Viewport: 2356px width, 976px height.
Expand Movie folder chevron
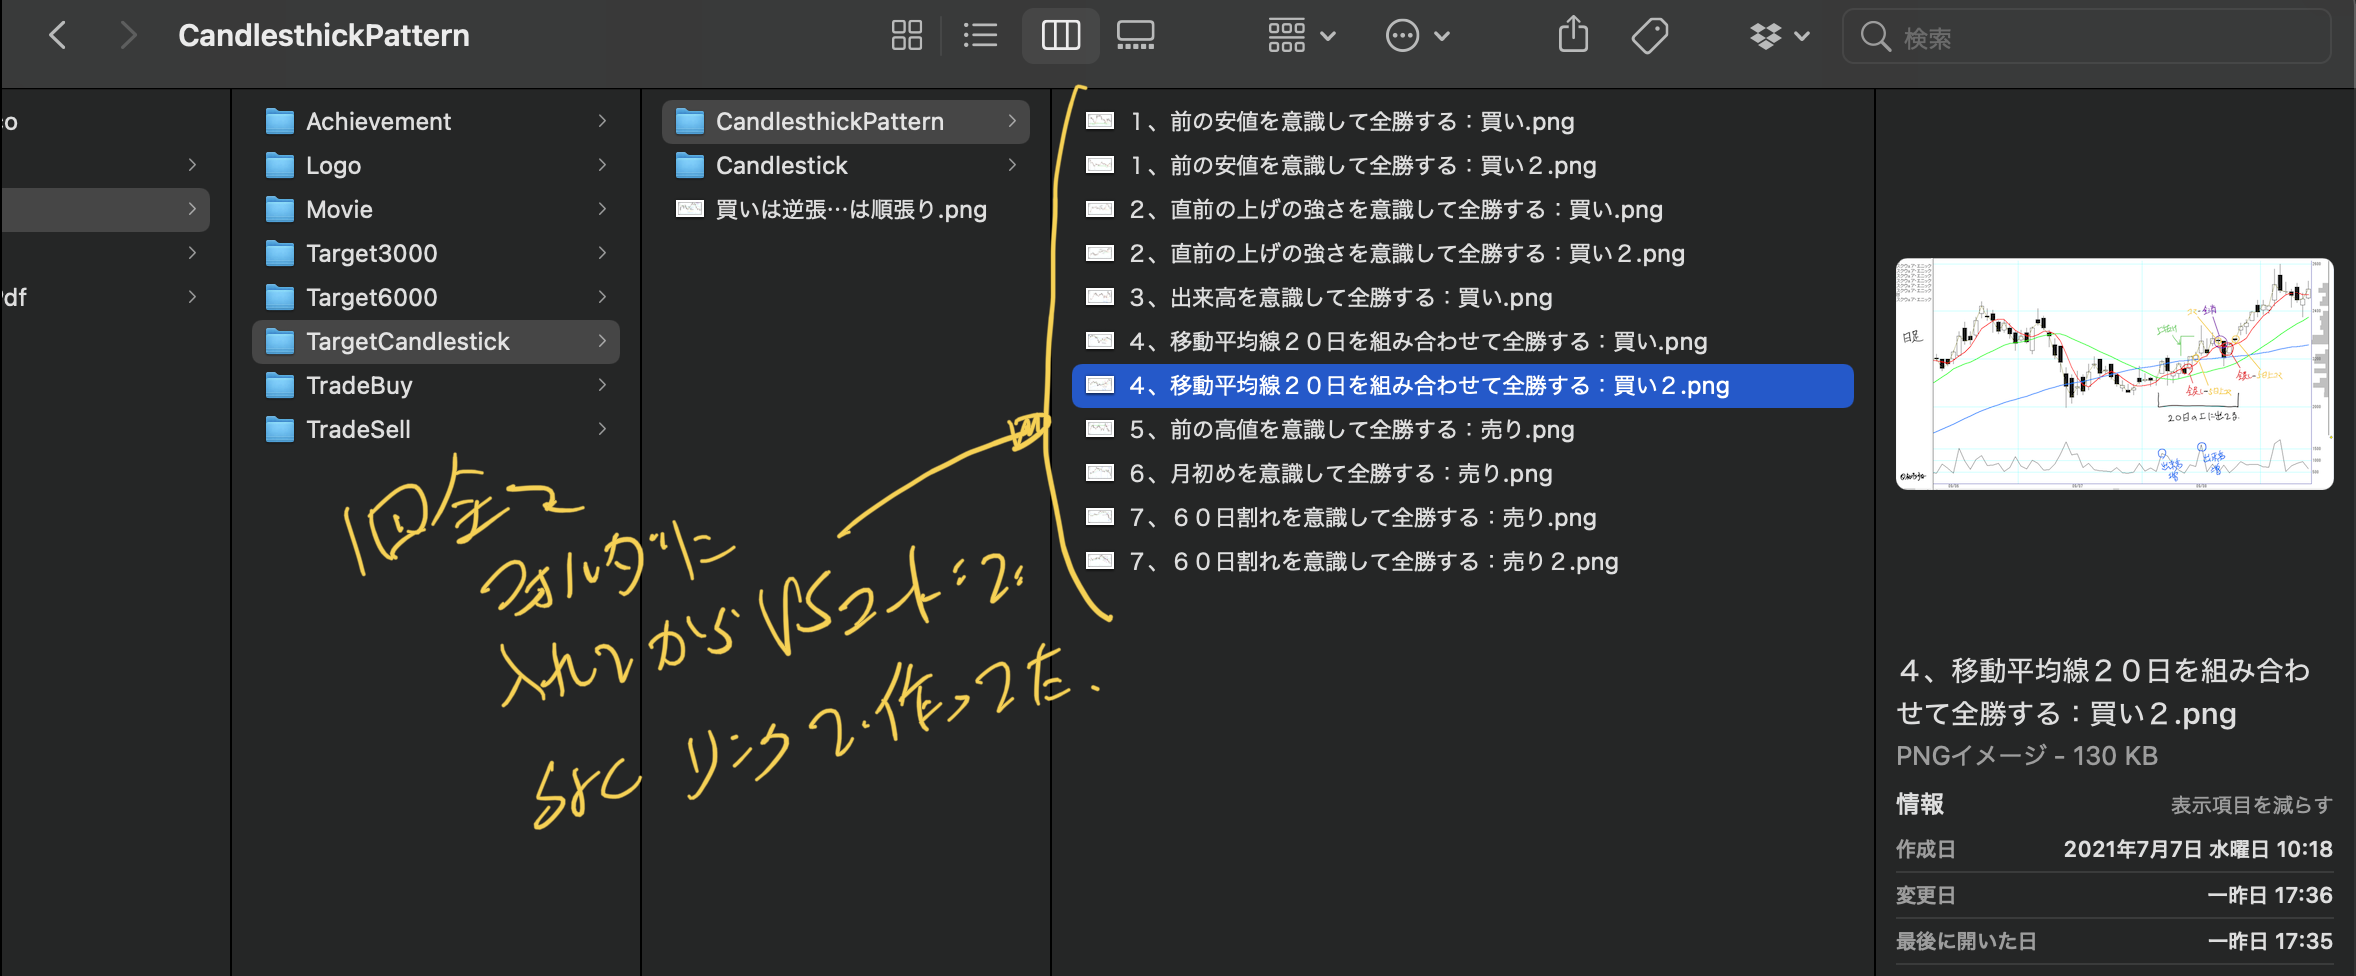click(x=602, y=209)
